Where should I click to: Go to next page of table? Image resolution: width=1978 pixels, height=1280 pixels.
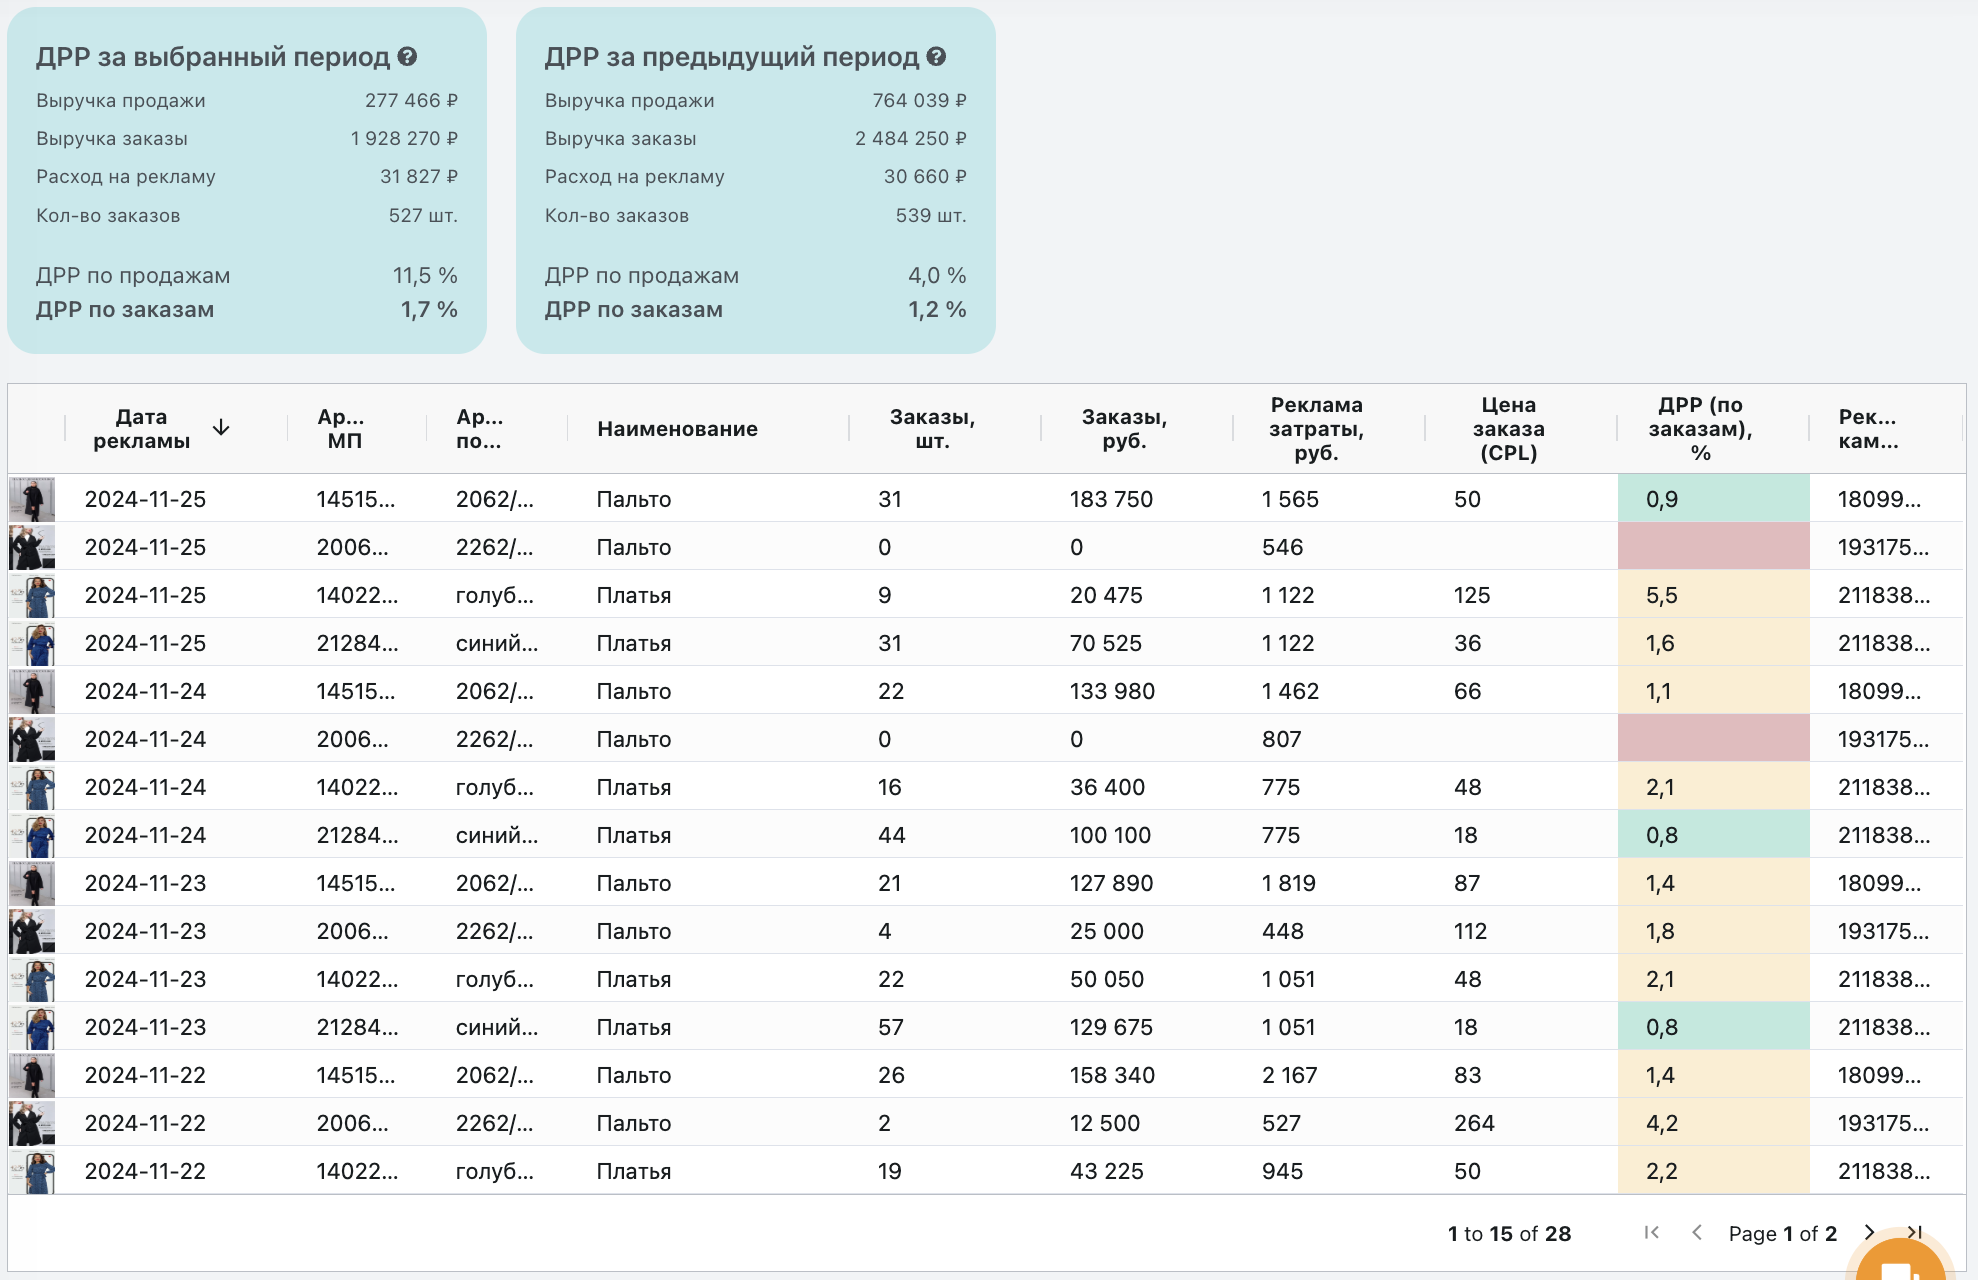(1869, 1232)
